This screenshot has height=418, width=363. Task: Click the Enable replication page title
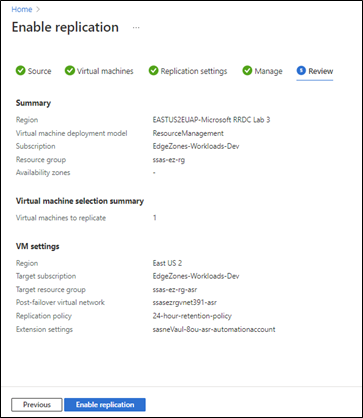[65, 27]
